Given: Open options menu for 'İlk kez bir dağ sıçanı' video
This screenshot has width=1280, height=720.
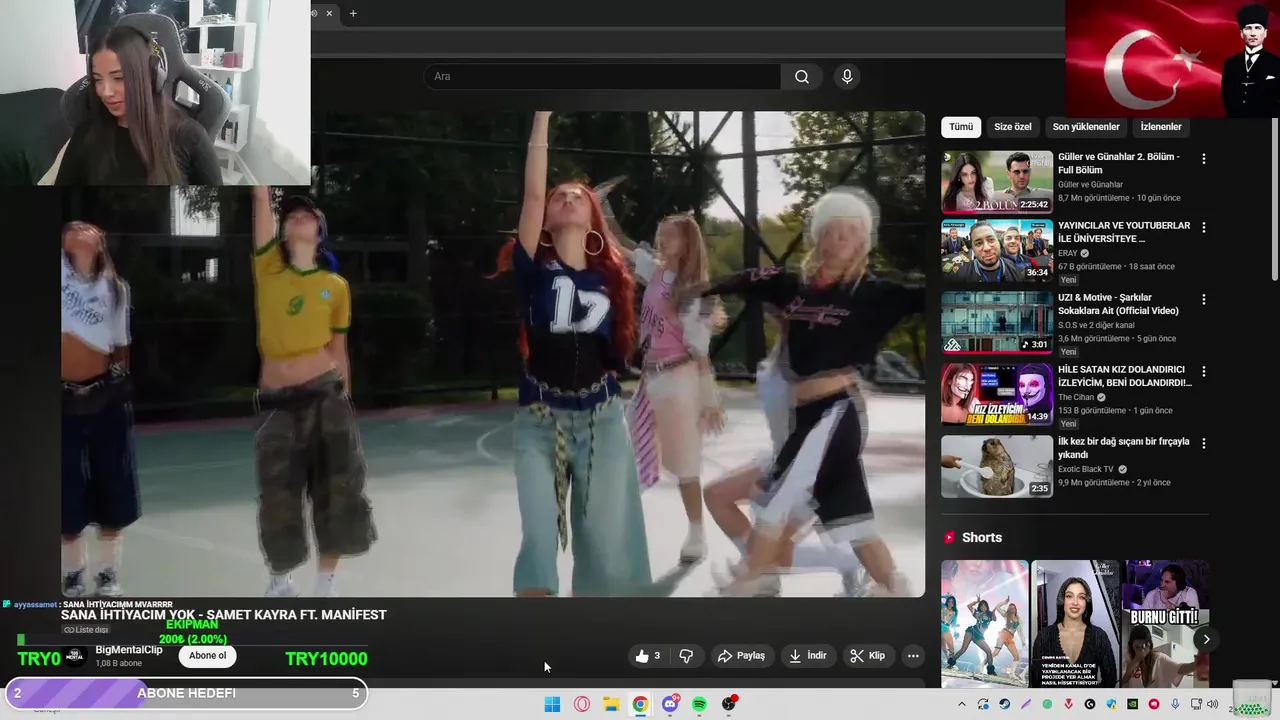Looking at the screenshot, I should pos(1203,443).
